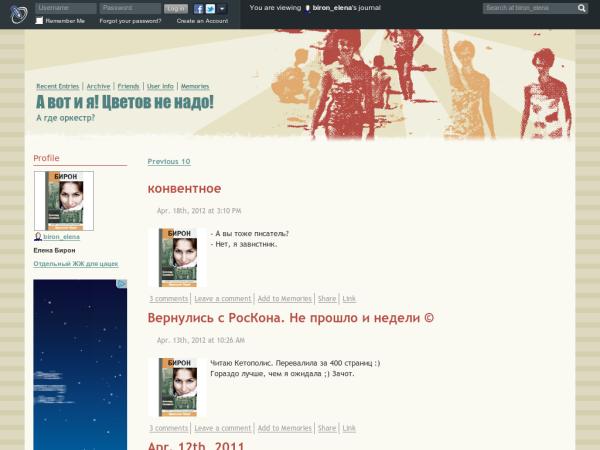
Task: Close the sidebar ad via AdChoices icon
Action: [x=123, y=284]
